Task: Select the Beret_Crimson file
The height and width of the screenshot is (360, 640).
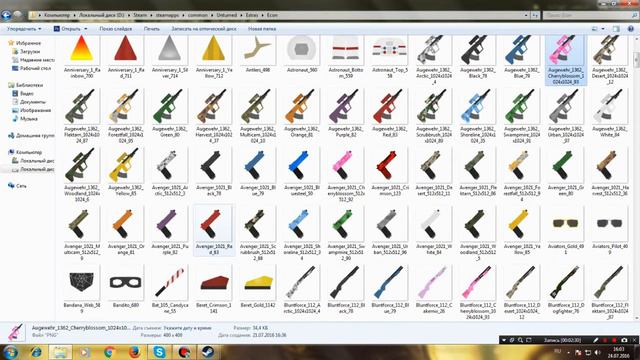Action: point(214,290)
